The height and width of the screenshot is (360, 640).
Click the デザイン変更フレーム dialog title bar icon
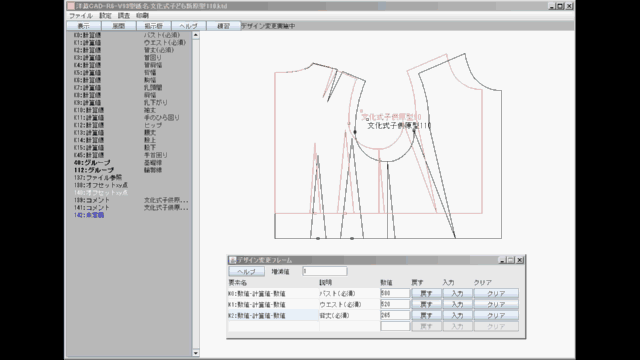[x=232, y=260]
